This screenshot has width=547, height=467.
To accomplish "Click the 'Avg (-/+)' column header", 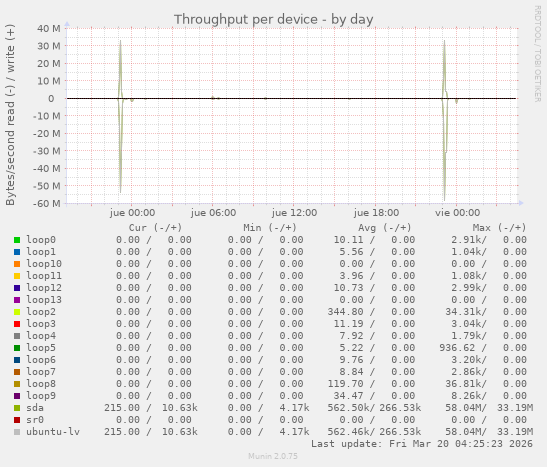I will 384,228.
